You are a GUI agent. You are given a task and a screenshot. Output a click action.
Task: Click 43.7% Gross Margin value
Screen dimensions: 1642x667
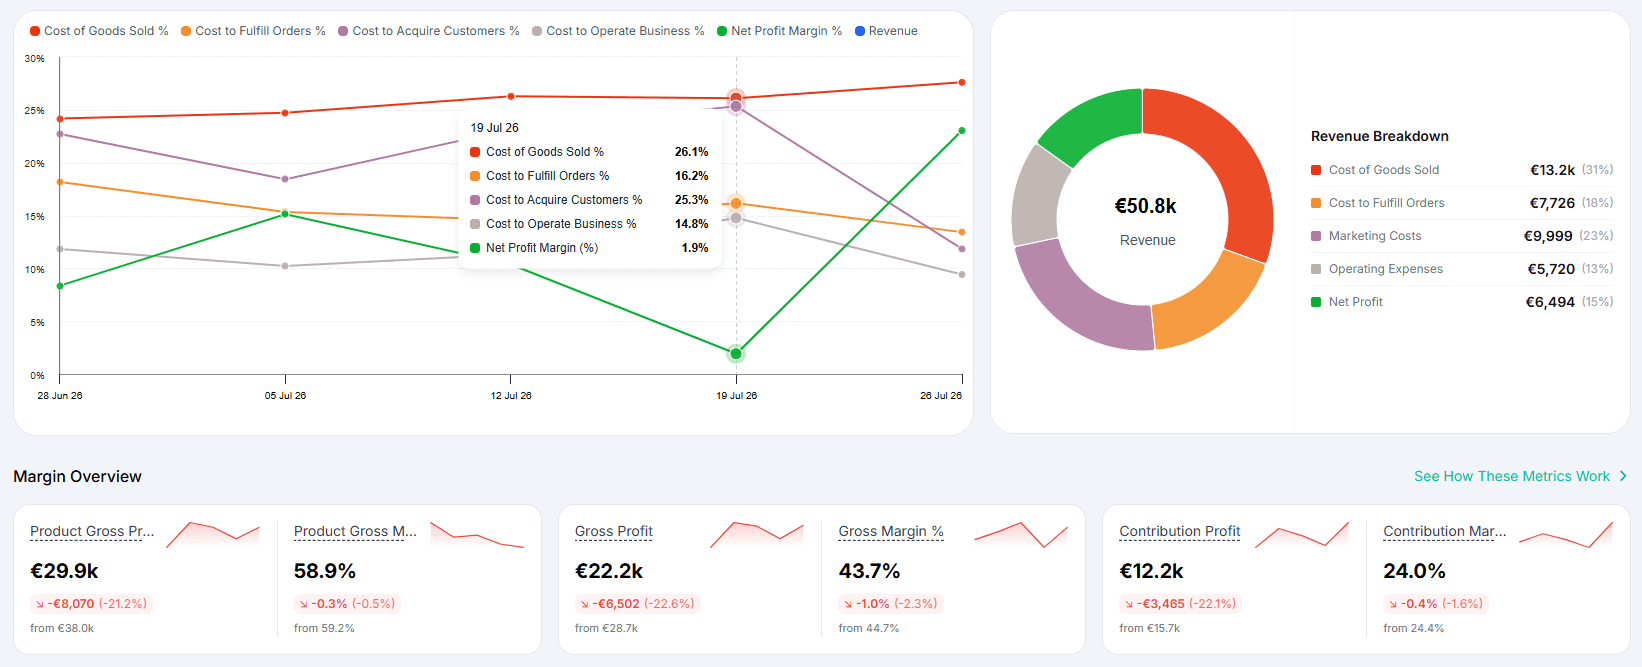869,571
